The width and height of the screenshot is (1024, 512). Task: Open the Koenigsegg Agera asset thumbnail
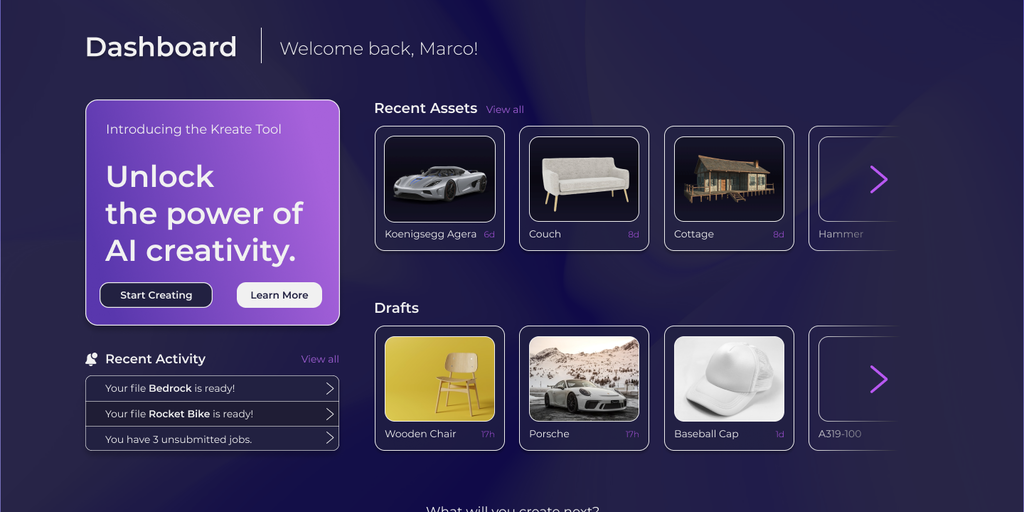(440, 179)
